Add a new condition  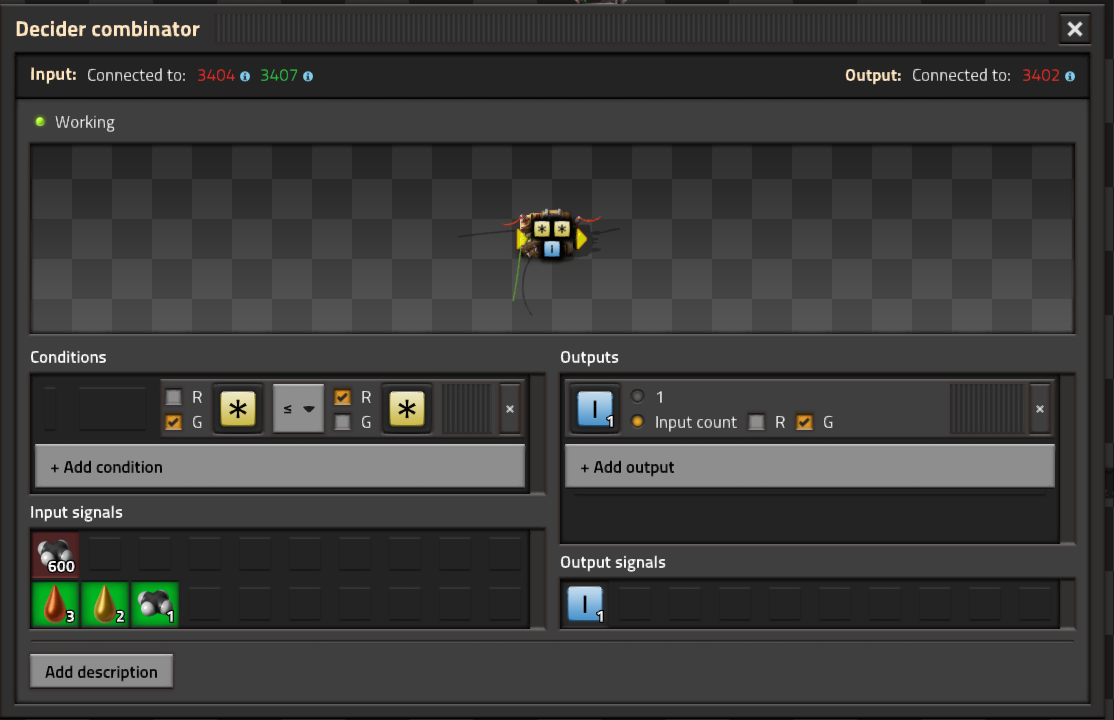[x=280, y=467]
